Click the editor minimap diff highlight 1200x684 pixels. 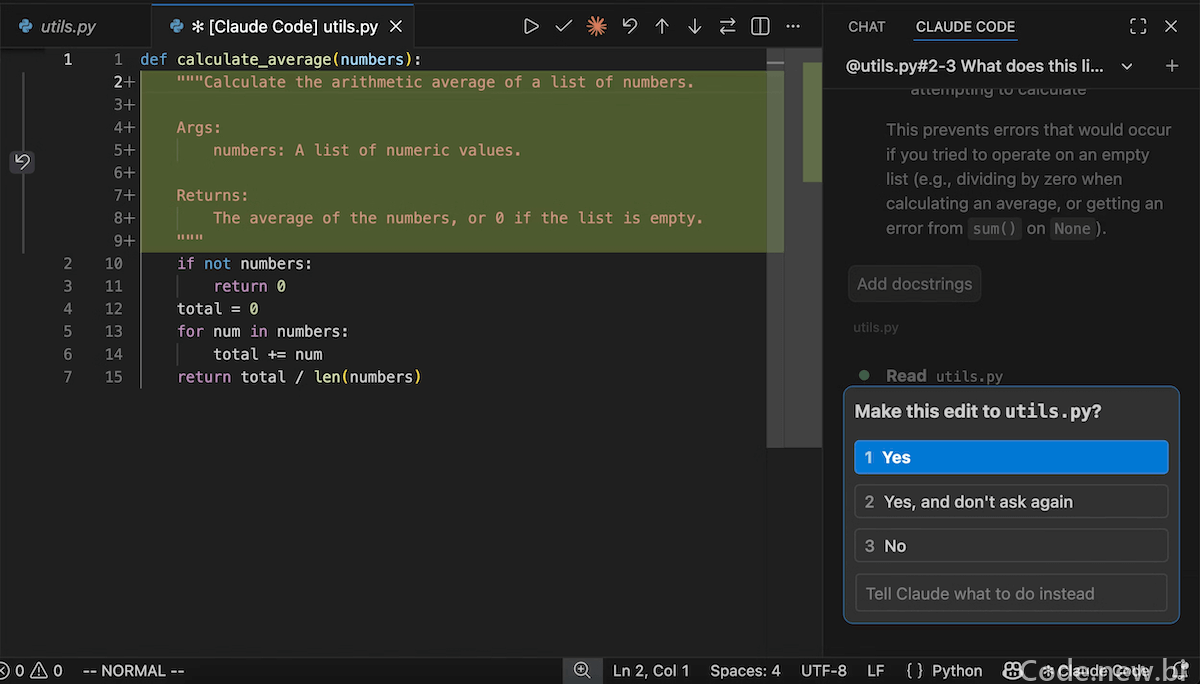[x=811, y=122]
